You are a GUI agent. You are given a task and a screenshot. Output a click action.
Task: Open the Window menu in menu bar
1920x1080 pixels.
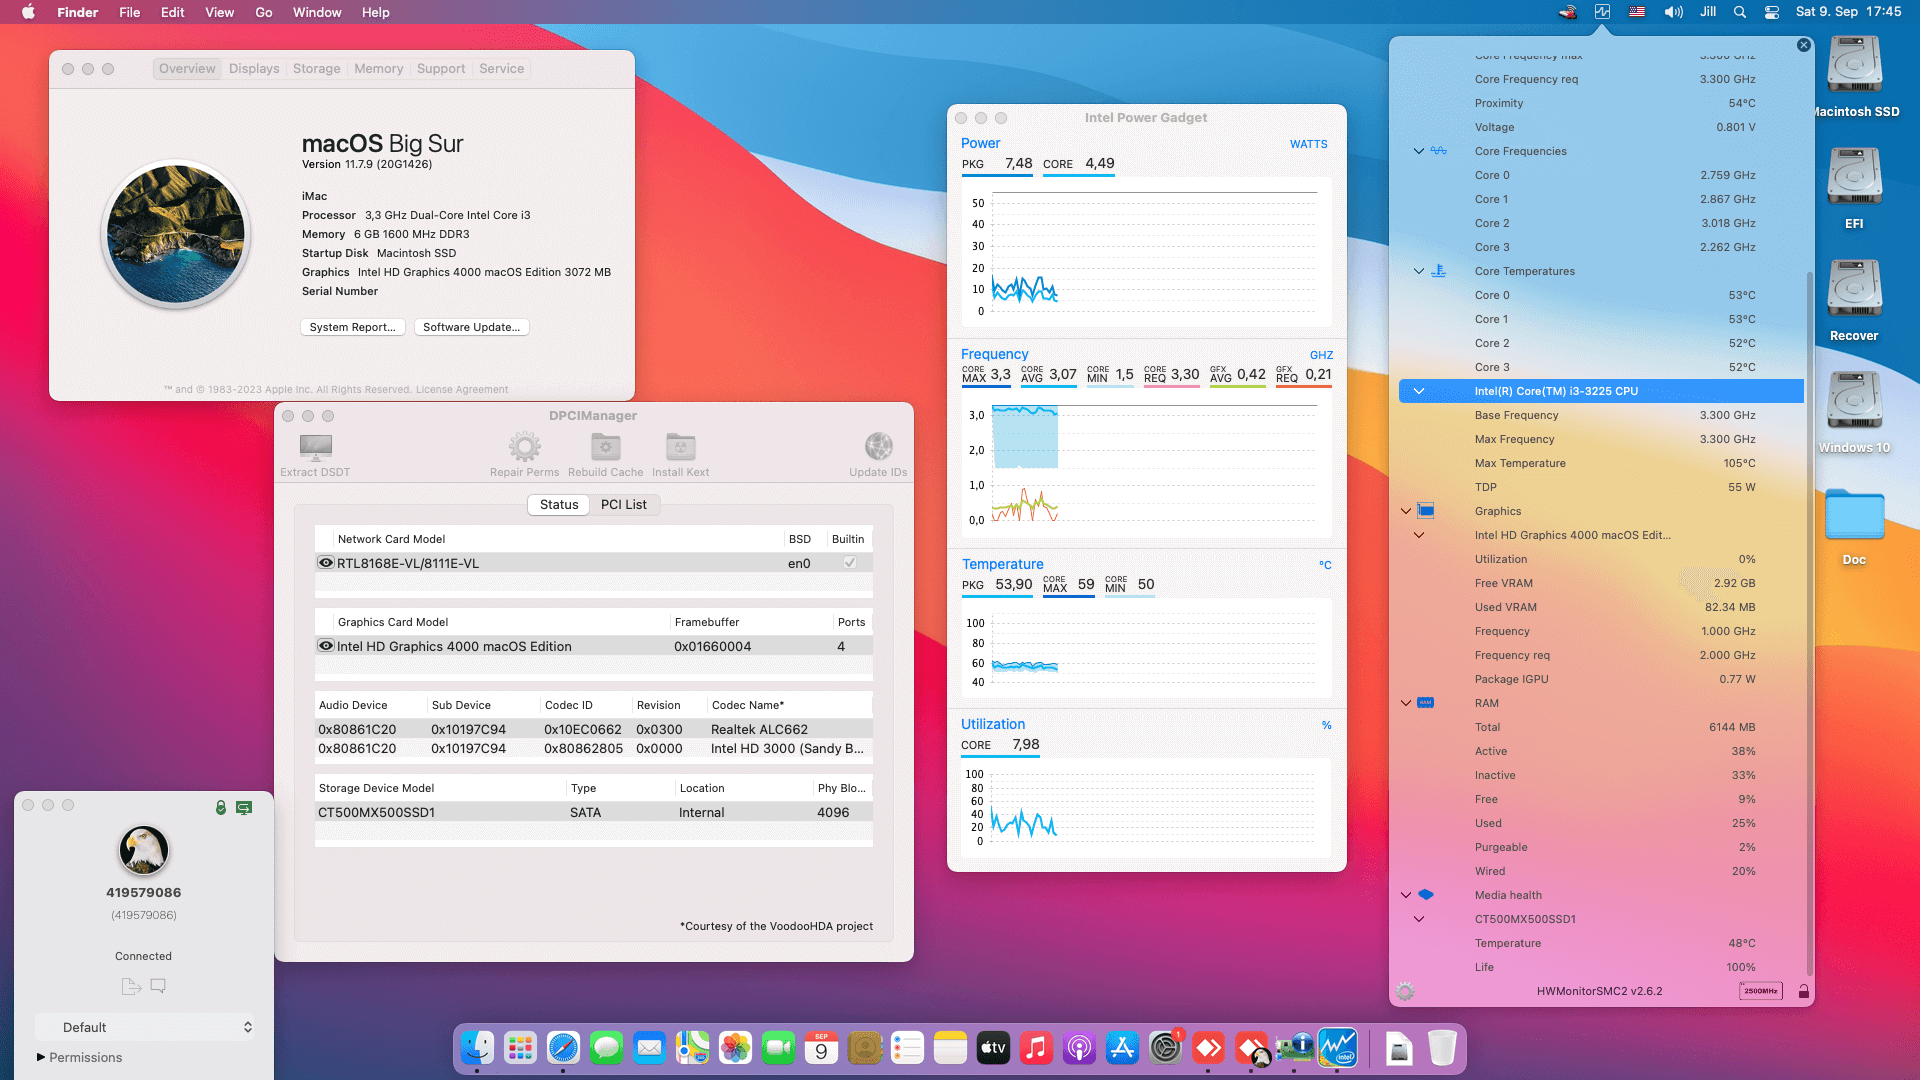click(x=317, y=12)
